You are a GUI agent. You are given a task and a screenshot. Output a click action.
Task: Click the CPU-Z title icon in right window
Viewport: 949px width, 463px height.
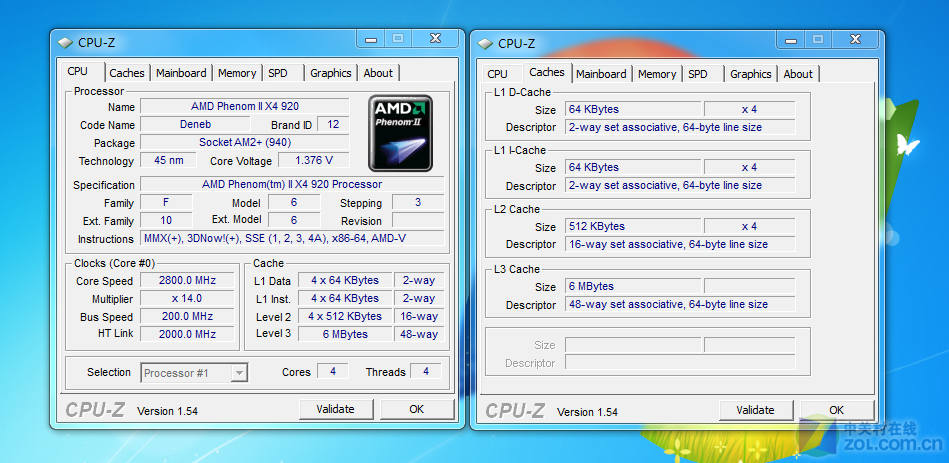pyautogui.click(x=485, y=43)
